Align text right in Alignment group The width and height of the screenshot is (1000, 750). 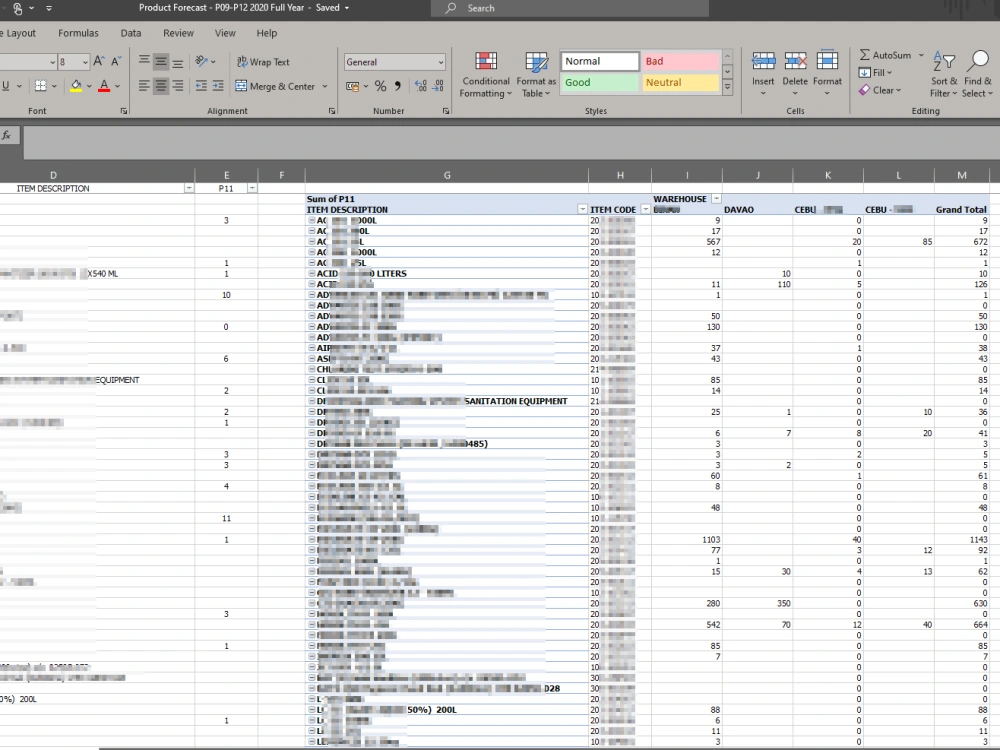[x=178, y=85]
